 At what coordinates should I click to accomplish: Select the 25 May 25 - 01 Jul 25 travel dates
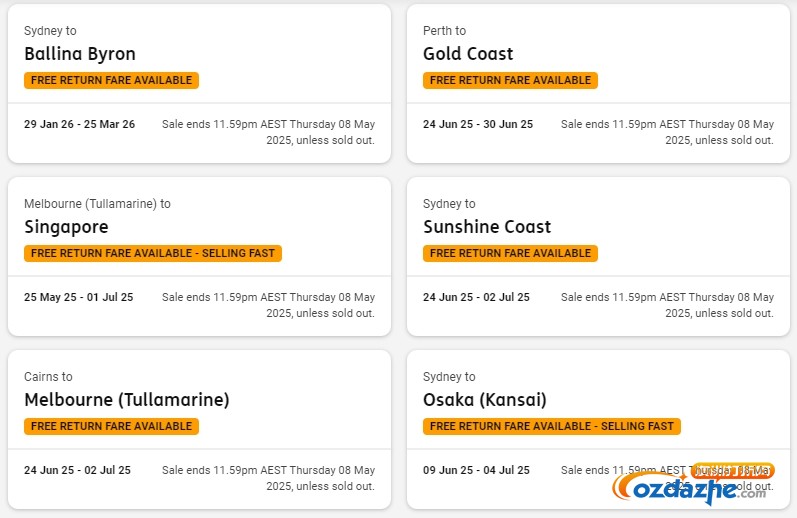point(78,297)
